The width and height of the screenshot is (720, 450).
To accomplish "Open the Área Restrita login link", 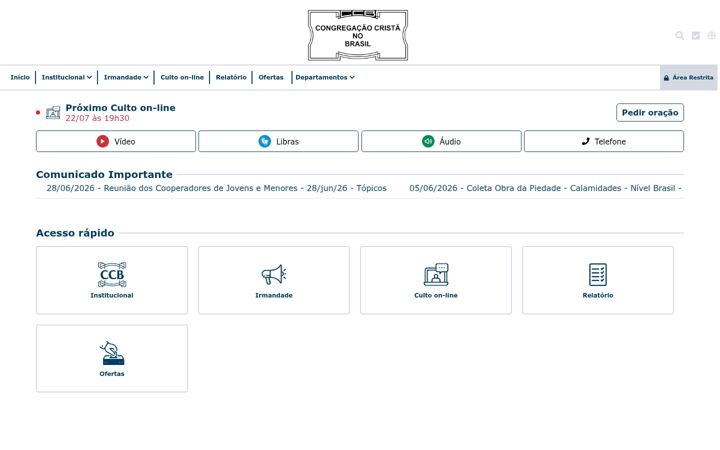I will [689, 78].
